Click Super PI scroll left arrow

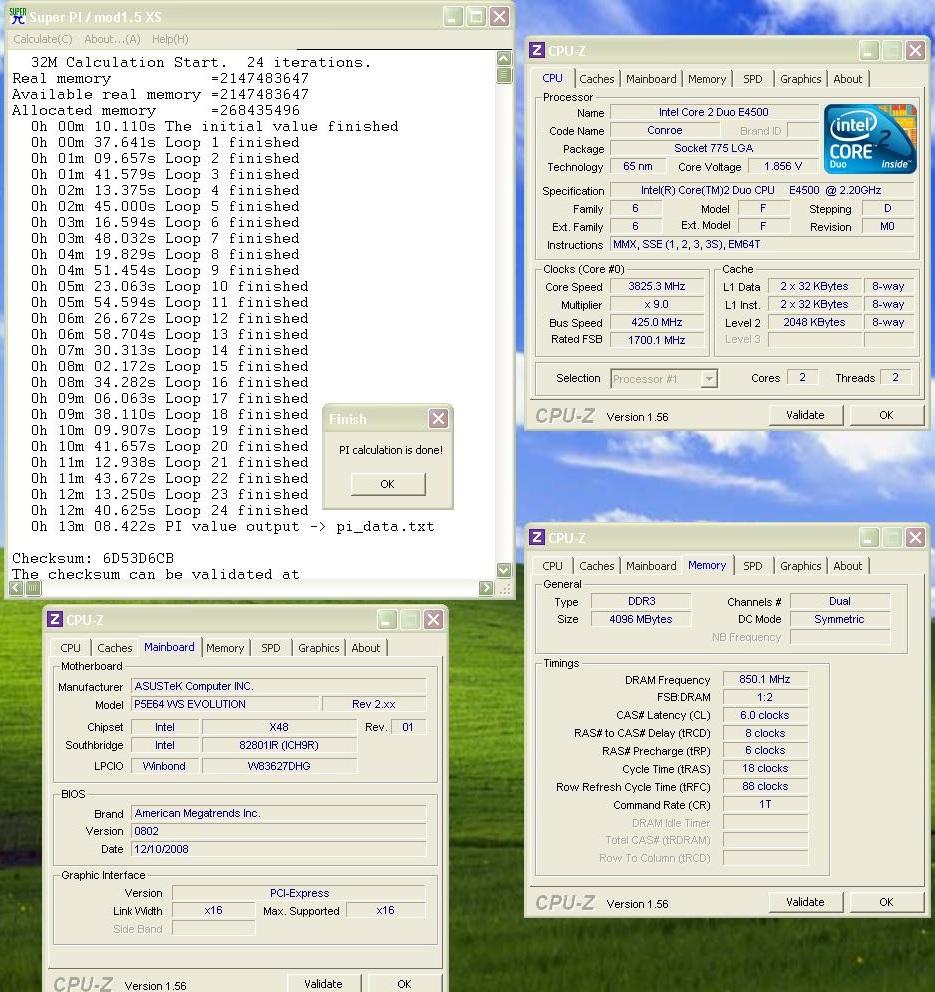point(16,588)
